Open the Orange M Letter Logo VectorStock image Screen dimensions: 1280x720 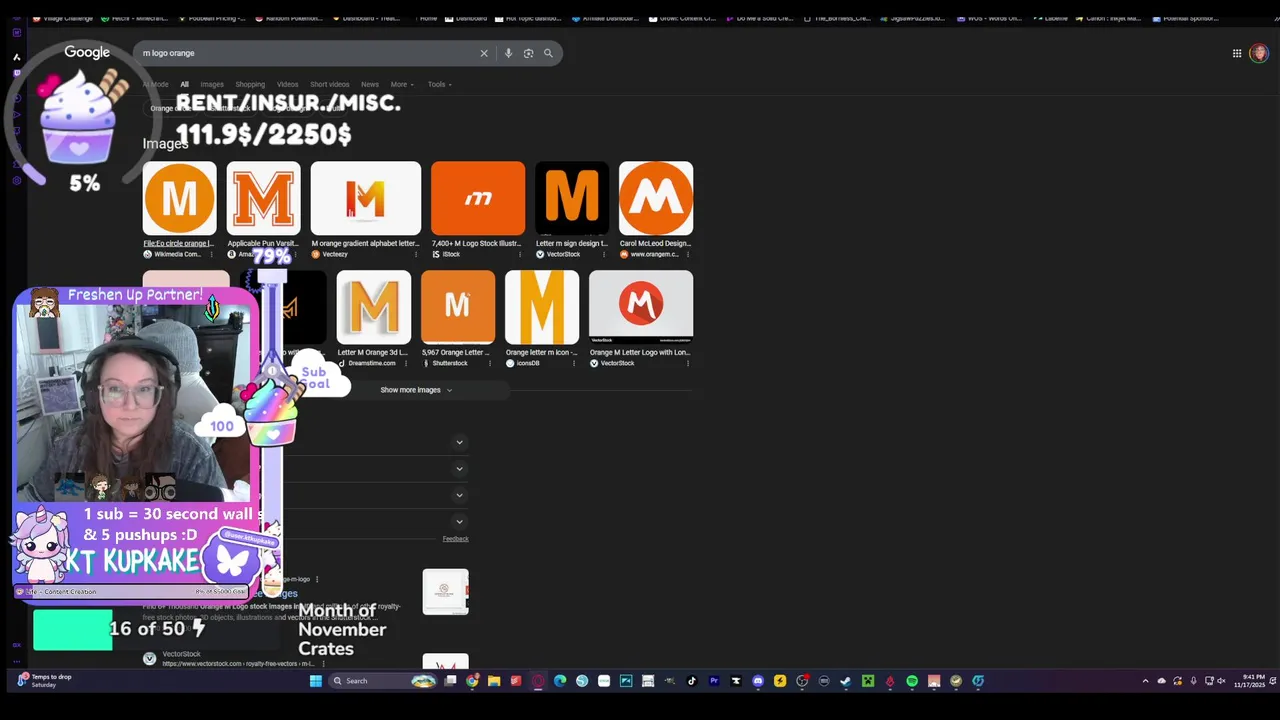coord(640,307)
